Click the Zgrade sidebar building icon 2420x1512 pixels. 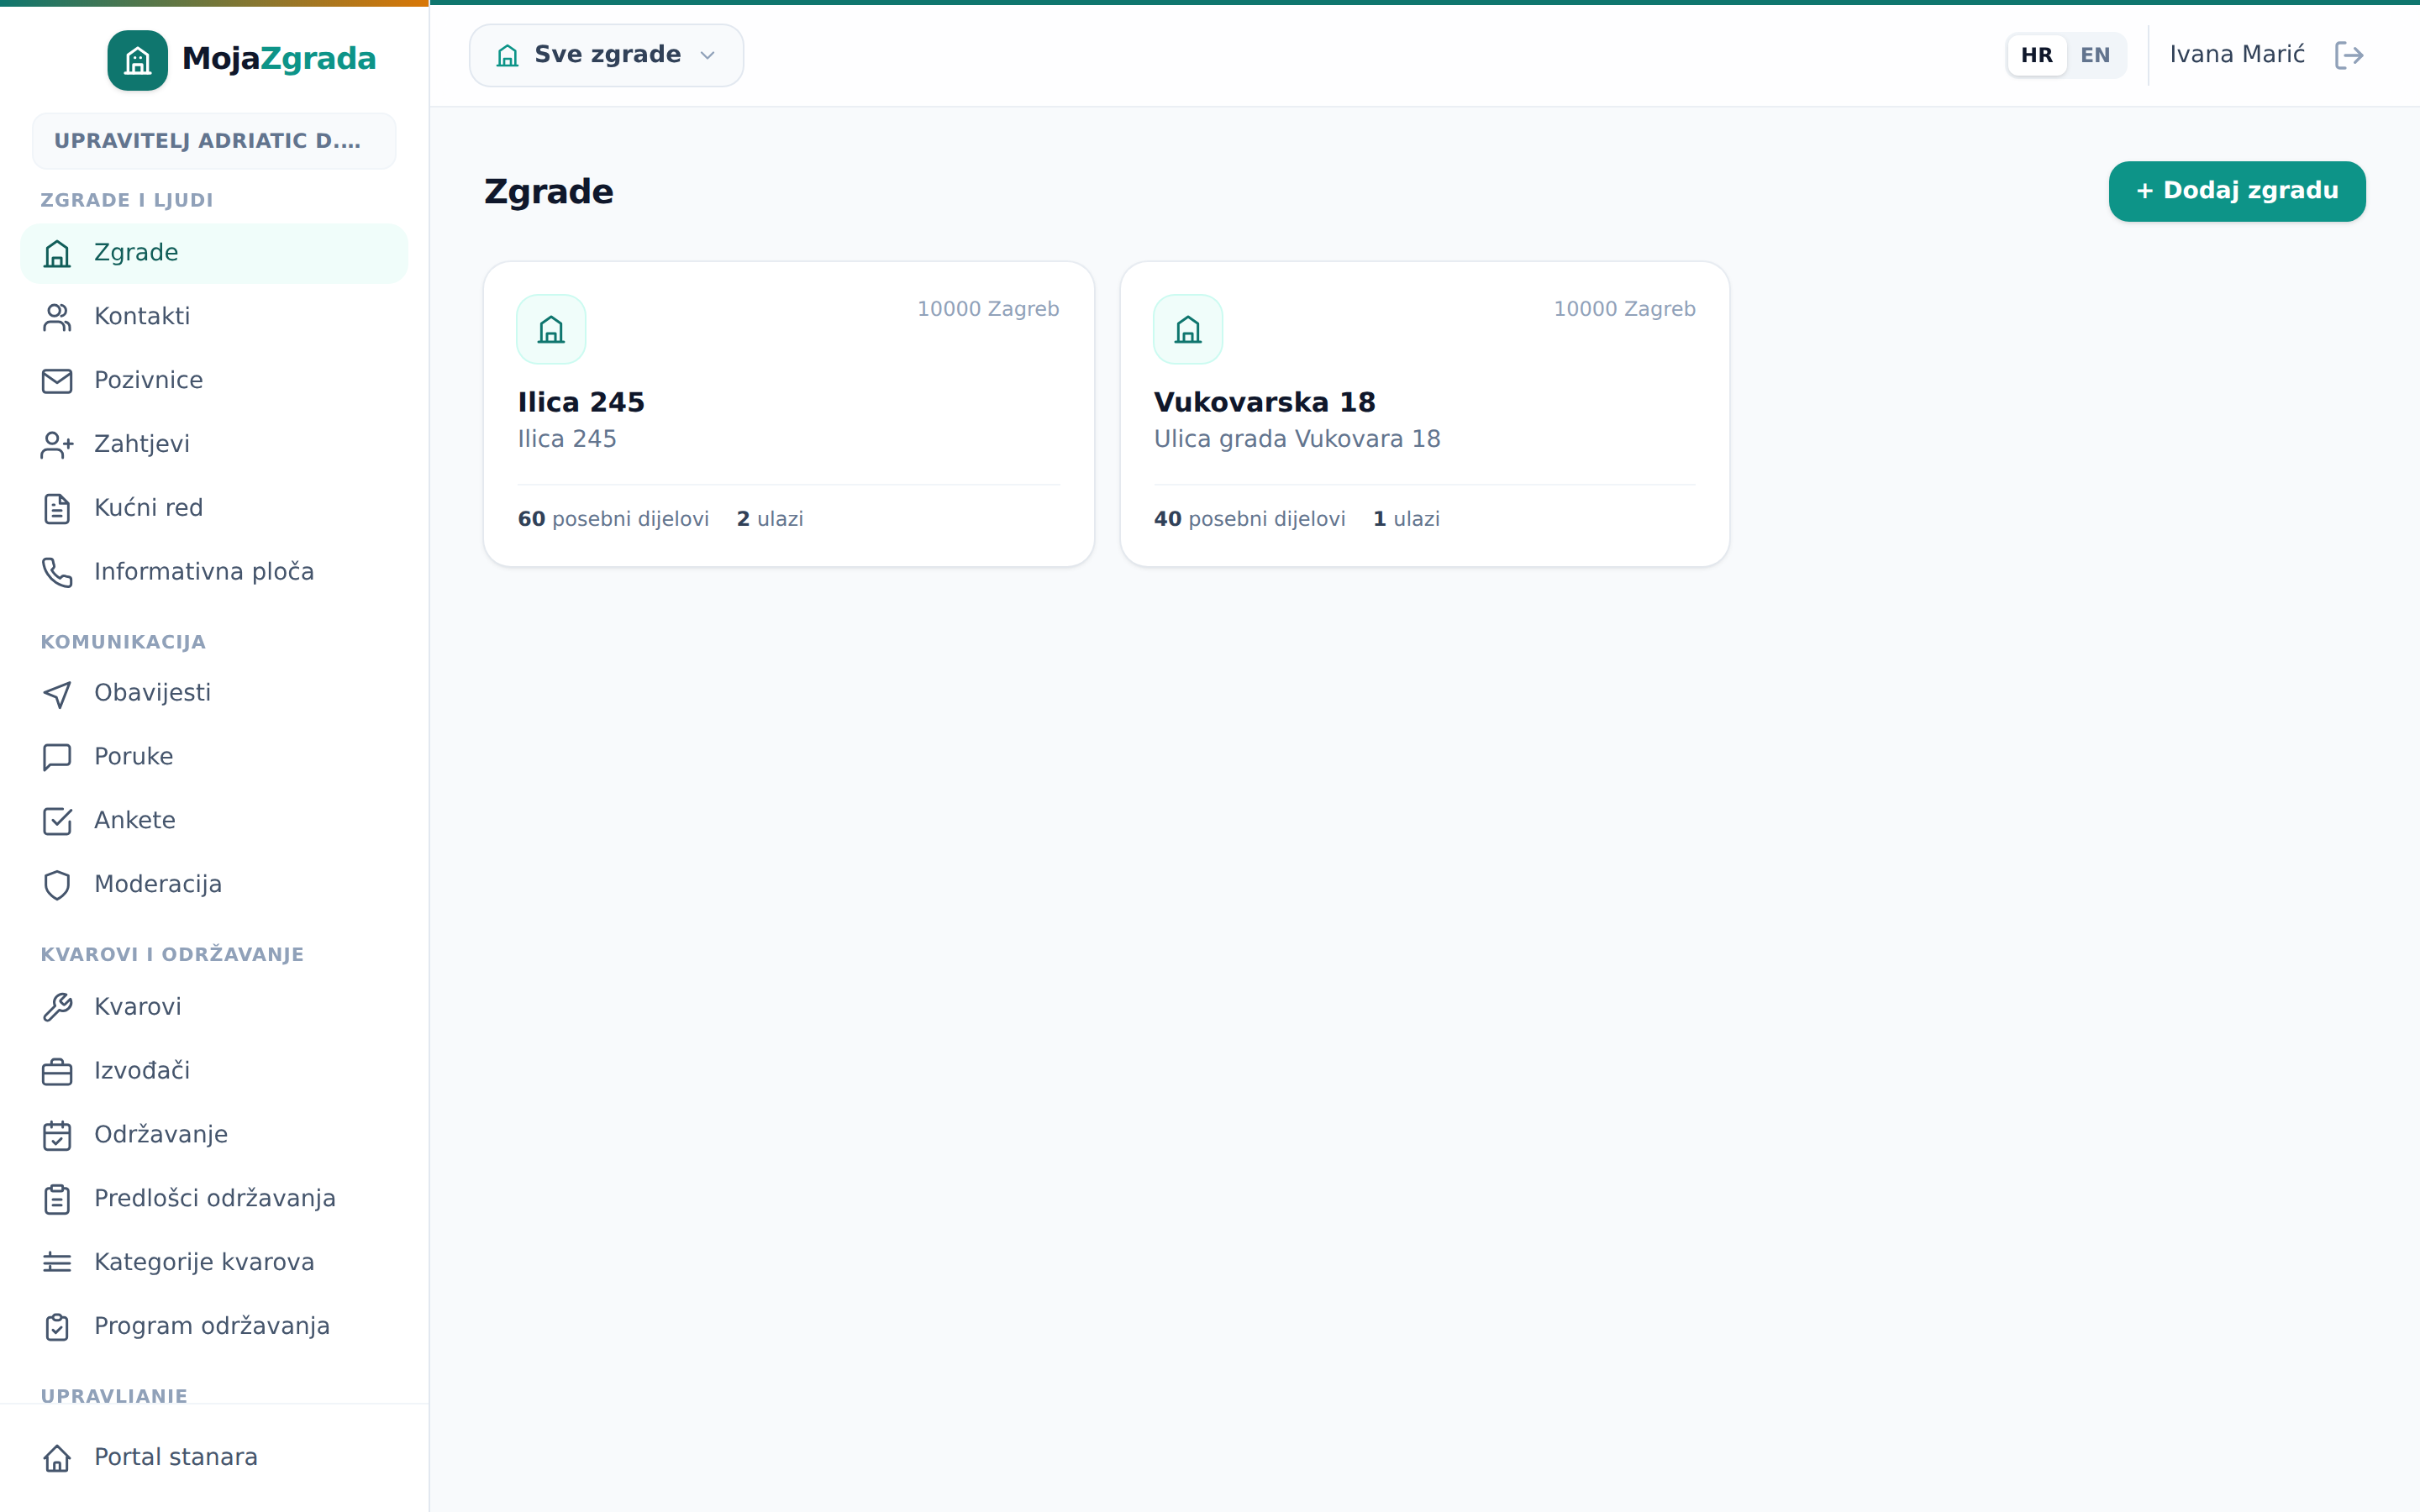pyautogui.click(x=57, y=254)
